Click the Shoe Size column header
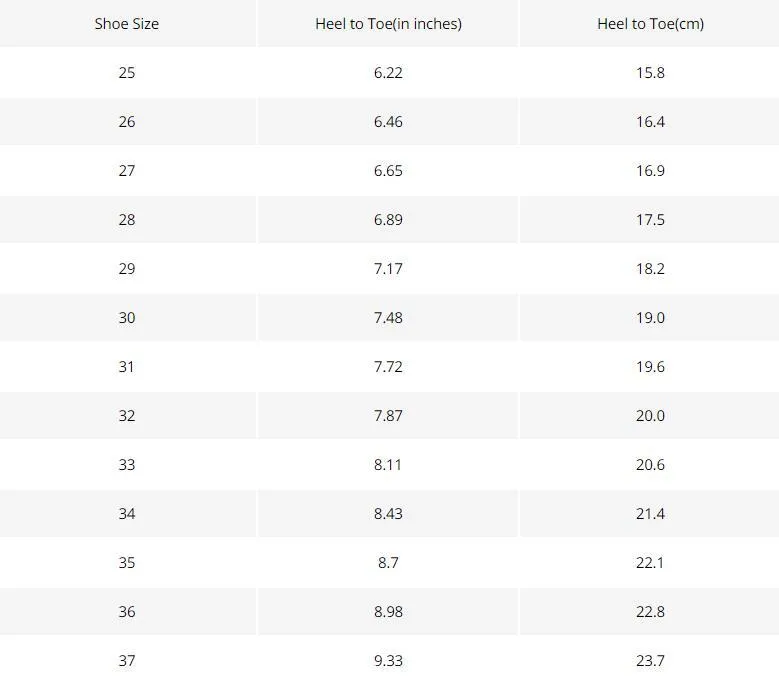Screen dimensions: 779x681 127,24
